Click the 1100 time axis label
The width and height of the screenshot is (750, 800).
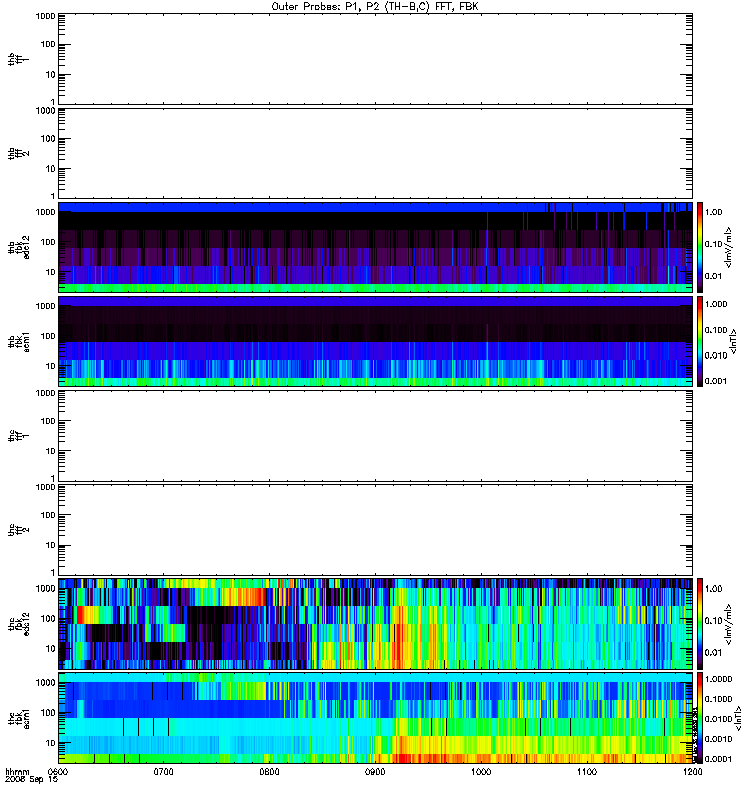click(x=587, y=772)
